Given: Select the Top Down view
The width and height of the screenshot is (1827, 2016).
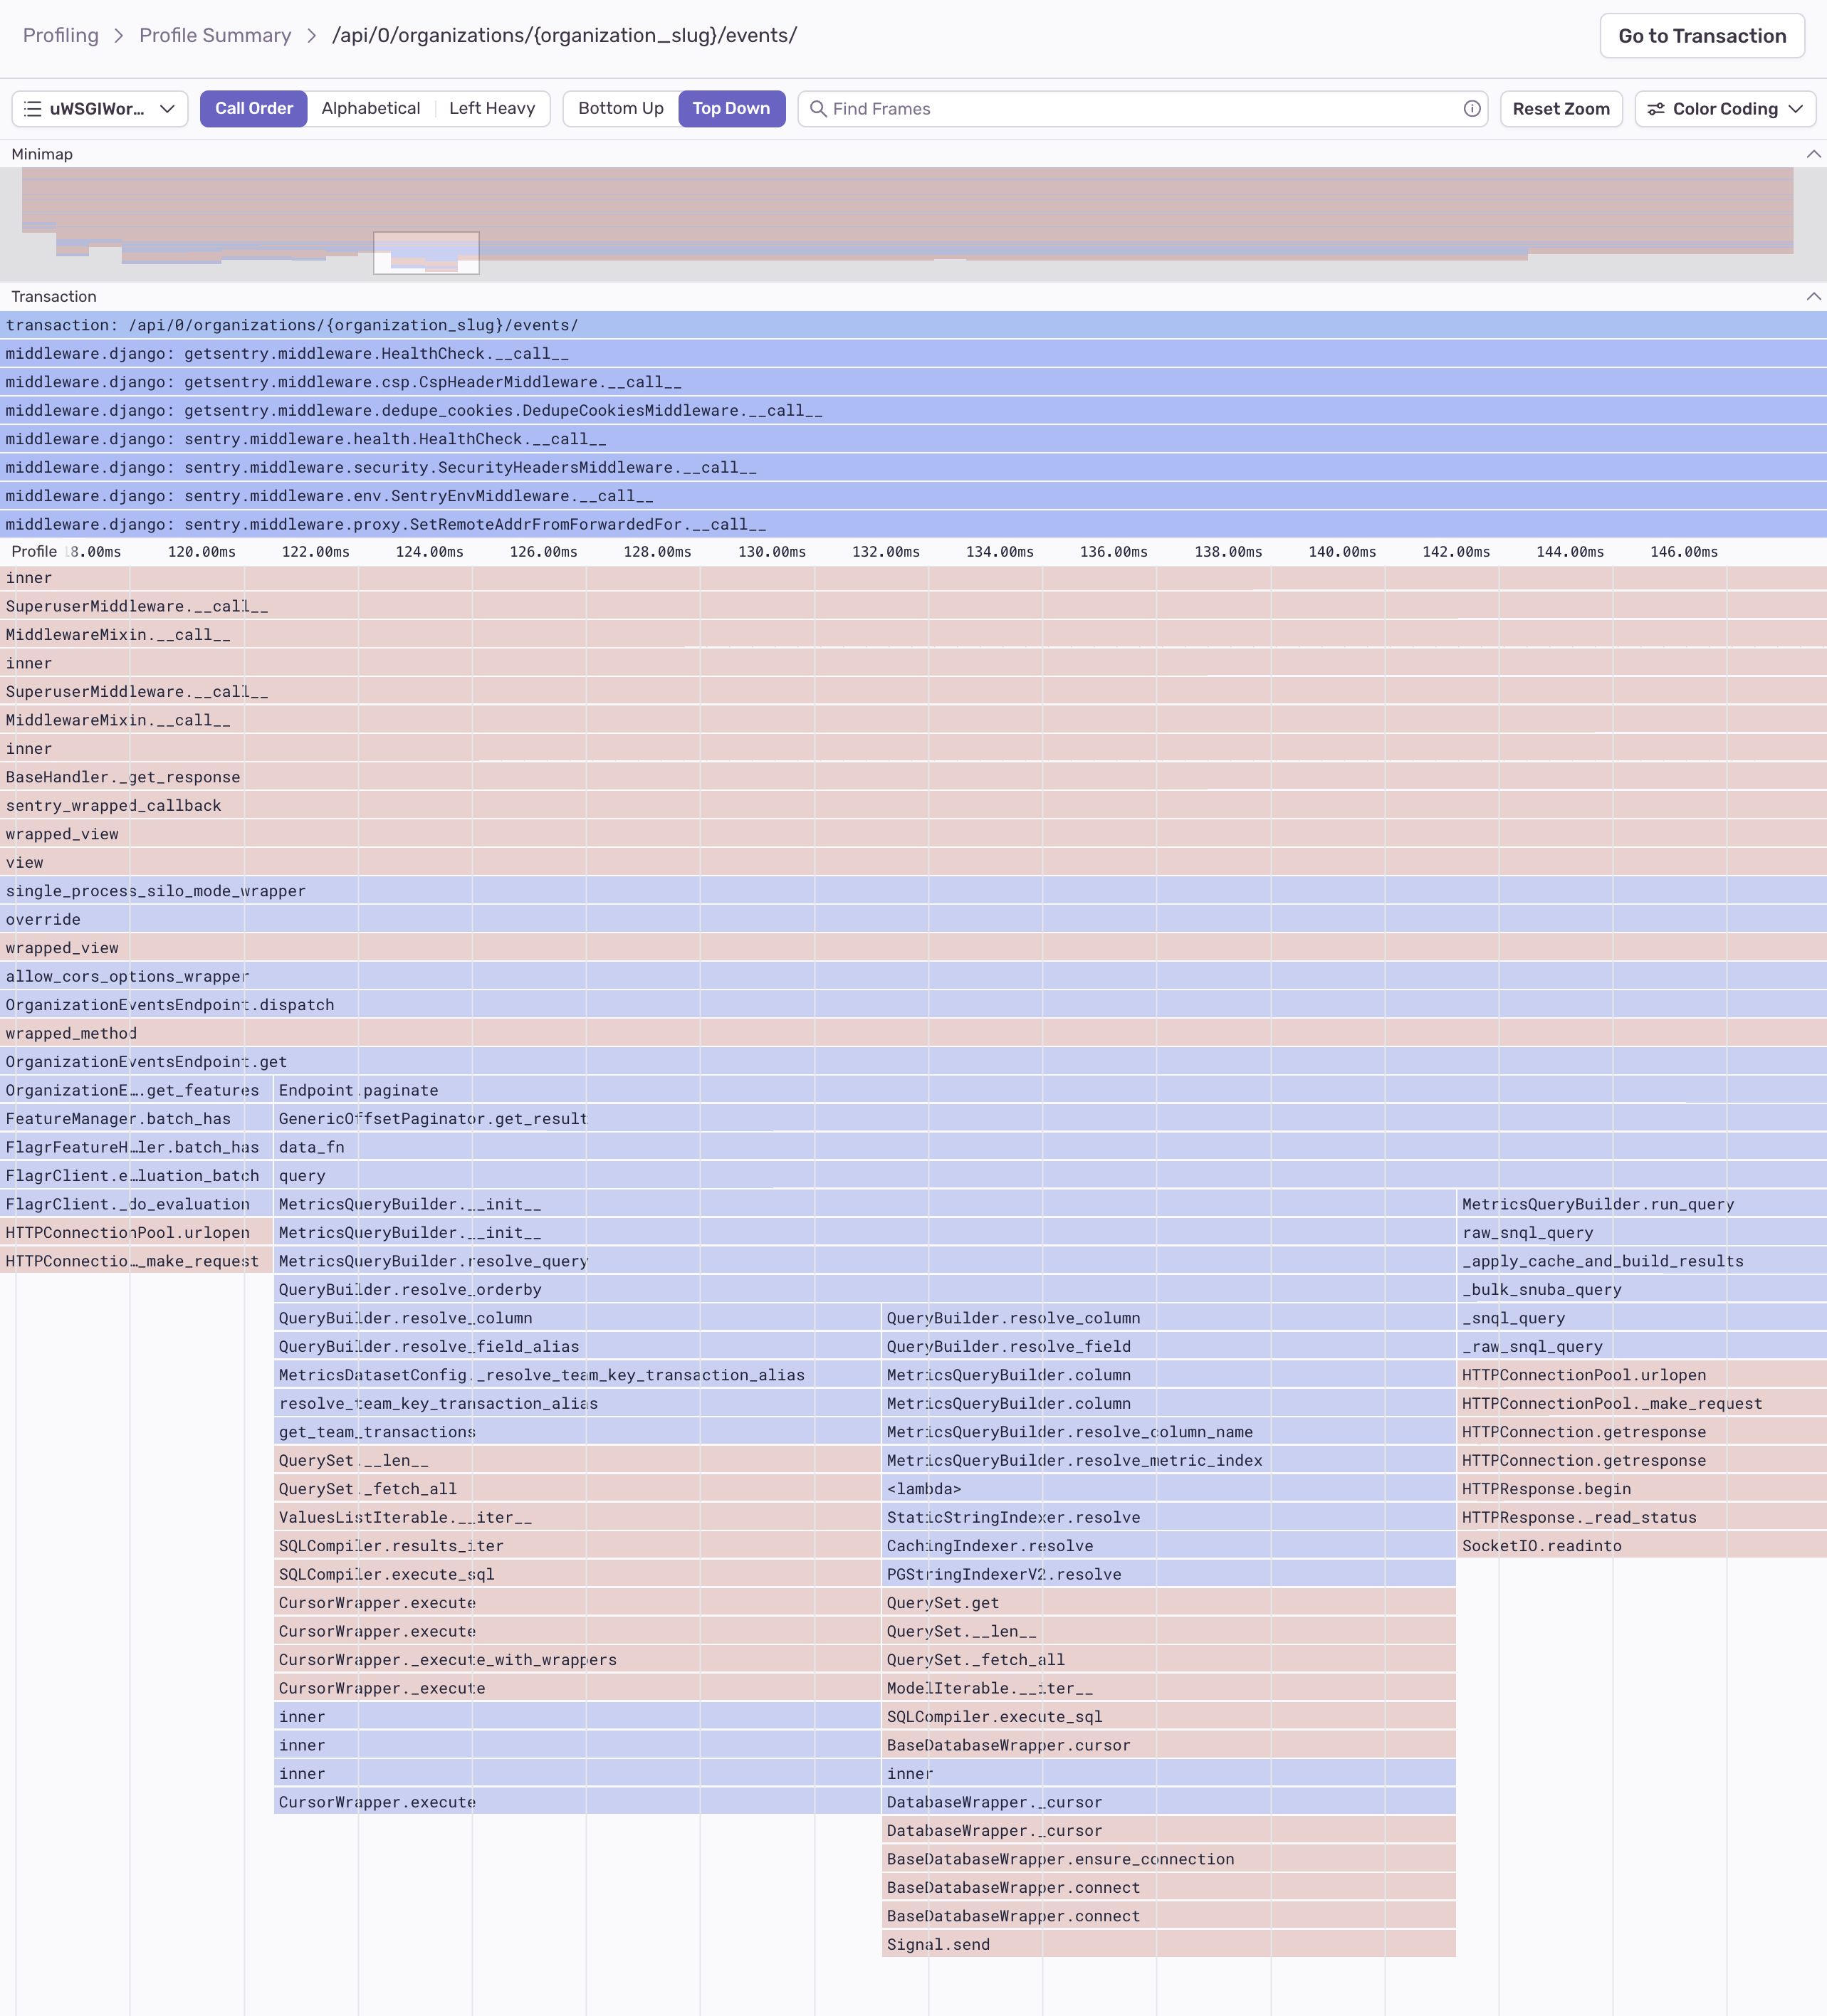Looking at the screenshot, I should pyautogui.click(x=731, y=109).
